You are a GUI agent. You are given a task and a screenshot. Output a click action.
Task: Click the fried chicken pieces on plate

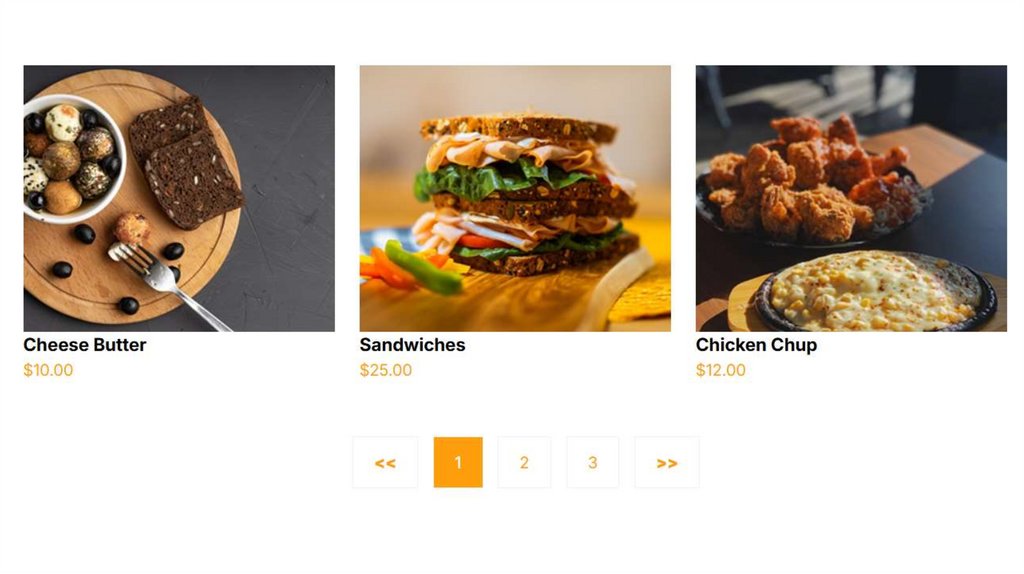coord(810,178)
